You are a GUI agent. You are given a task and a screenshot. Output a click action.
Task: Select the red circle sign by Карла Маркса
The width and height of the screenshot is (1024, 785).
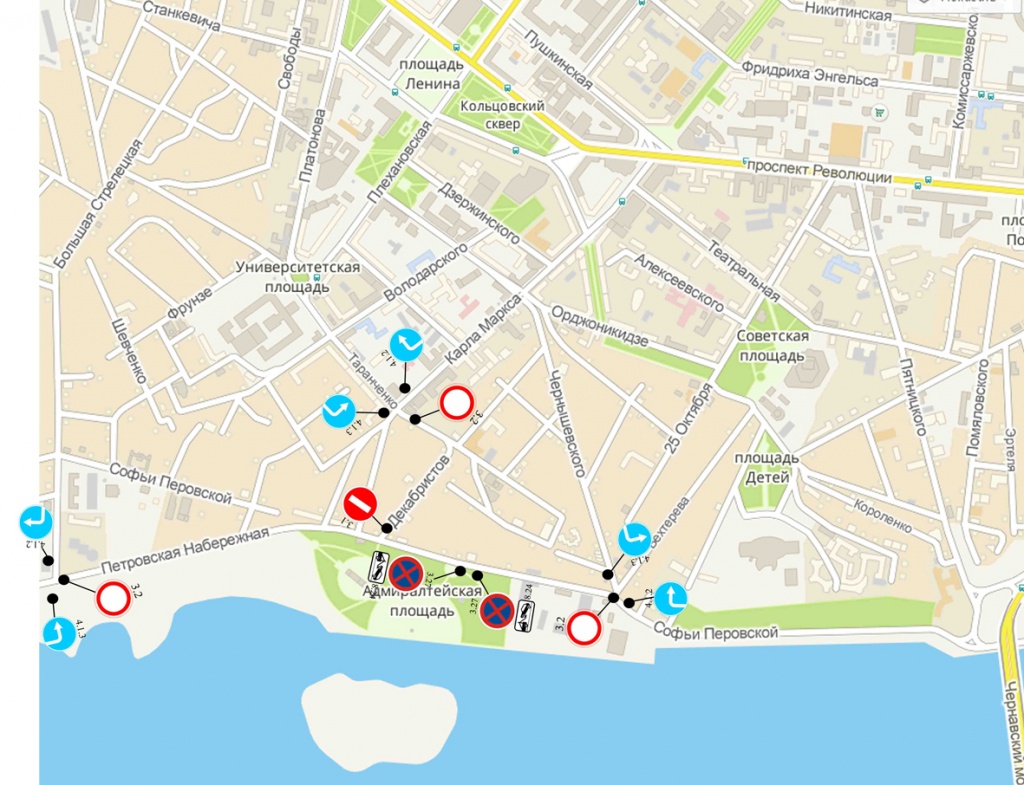click(x=456, y=403)
